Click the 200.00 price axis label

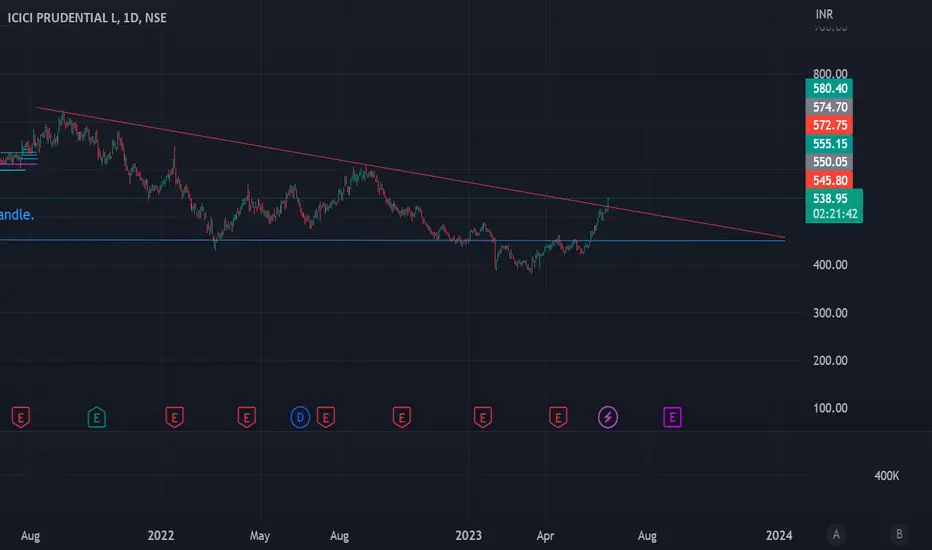[x=830, y=360]
